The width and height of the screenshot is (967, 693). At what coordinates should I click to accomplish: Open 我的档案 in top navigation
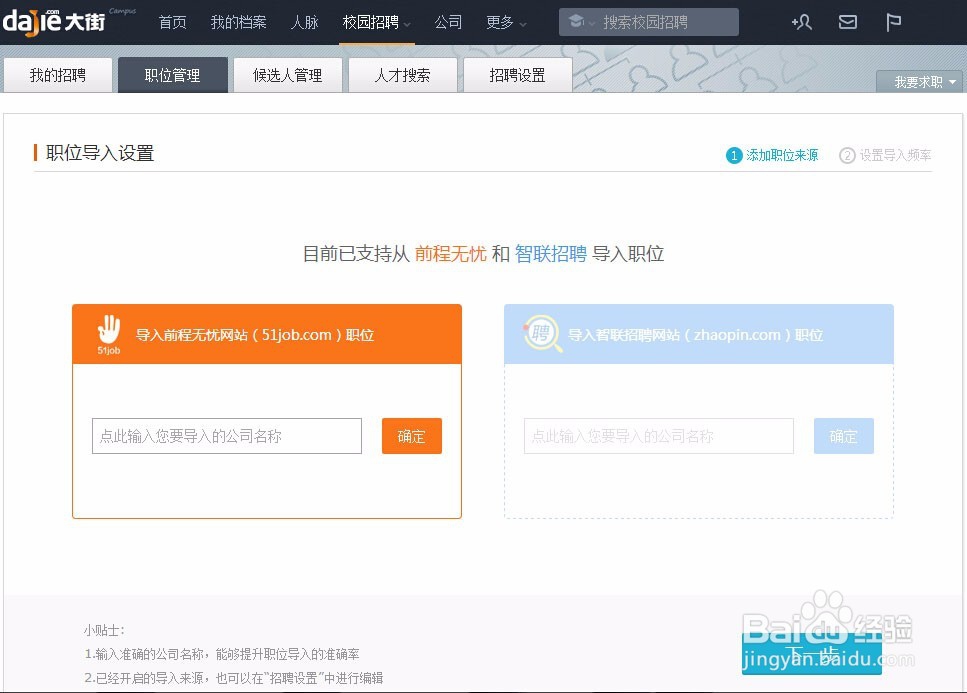tap(239, 22)
